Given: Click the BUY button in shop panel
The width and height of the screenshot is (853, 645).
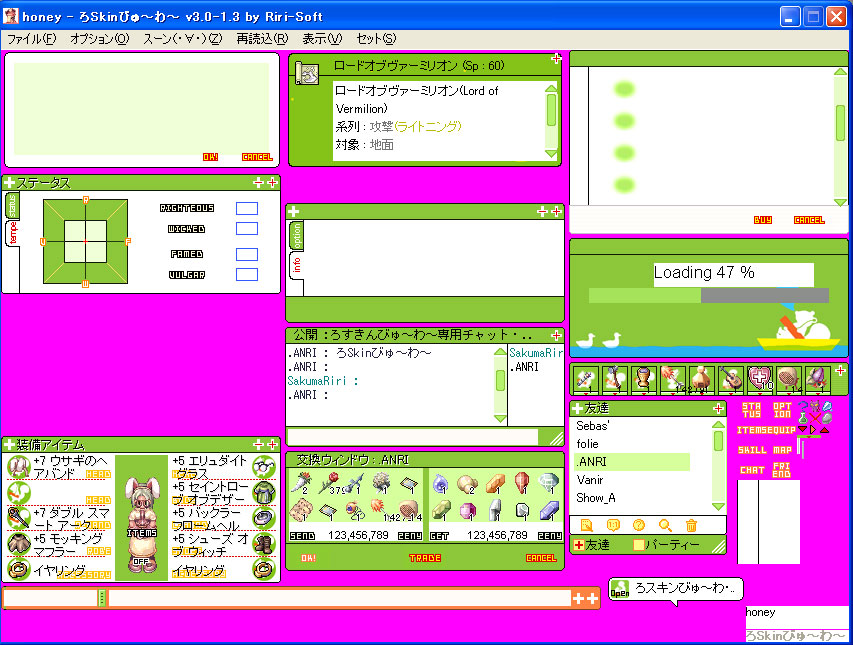Looking at the screenshot, I should point(763,220).
